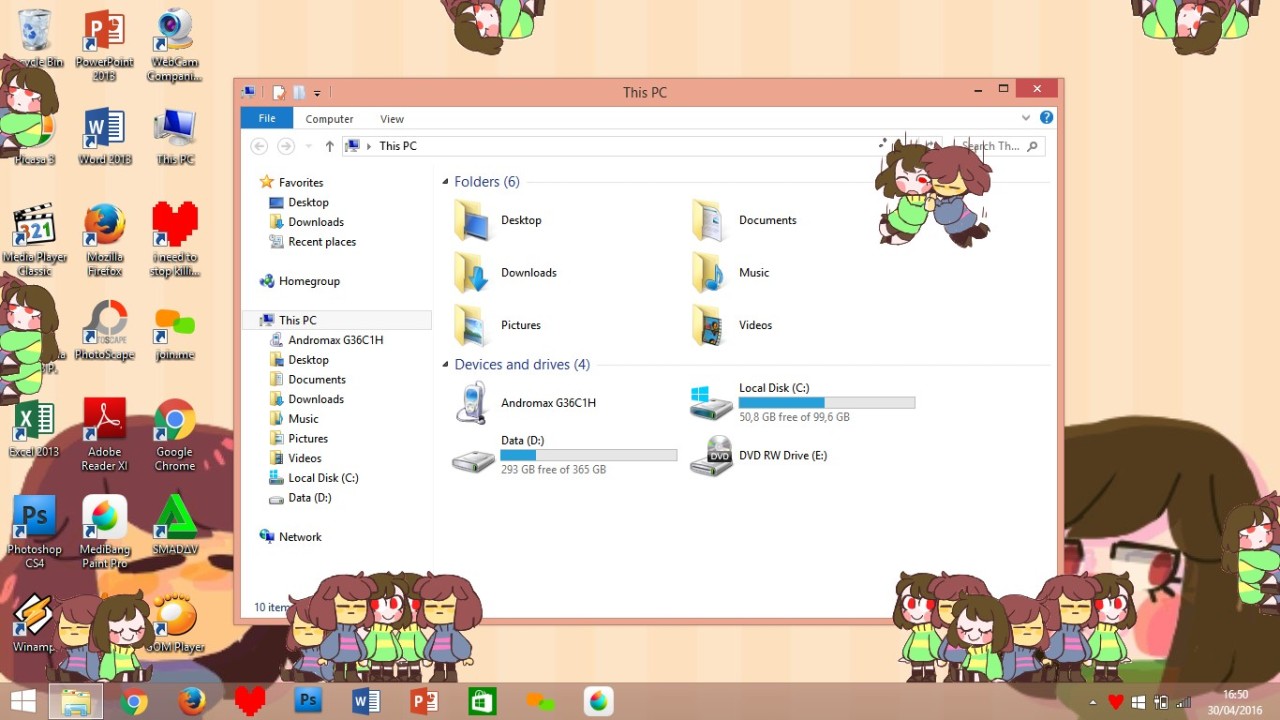The height and width of the screenshot is (720, 1280).
Task: Click Local Disk (C:) usage bar
Action: pyautogui.click(x=827, y=403)
